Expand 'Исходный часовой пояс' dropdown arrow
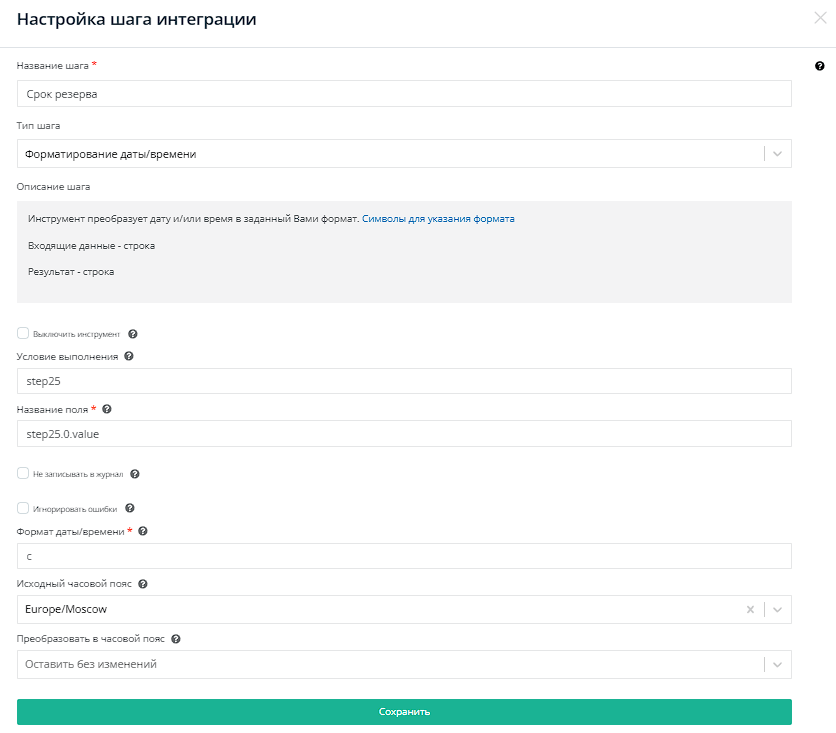The image size is (836, 733). coord(778,609)
